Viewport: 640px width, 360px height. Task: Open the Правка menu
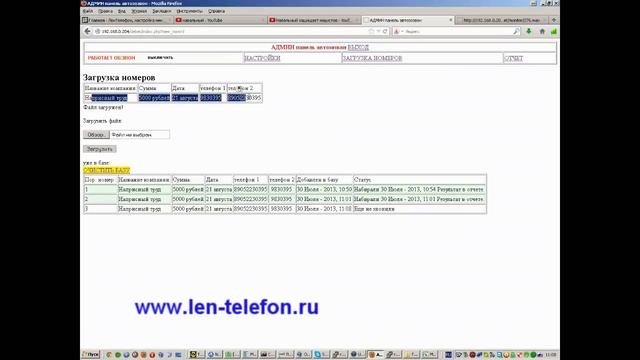click(105, 11)
